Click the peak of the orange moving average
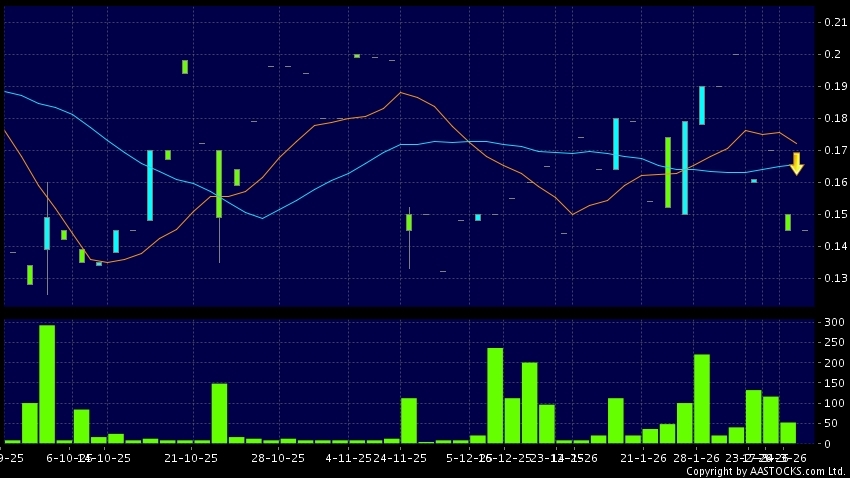 click(x=401, y=92)
